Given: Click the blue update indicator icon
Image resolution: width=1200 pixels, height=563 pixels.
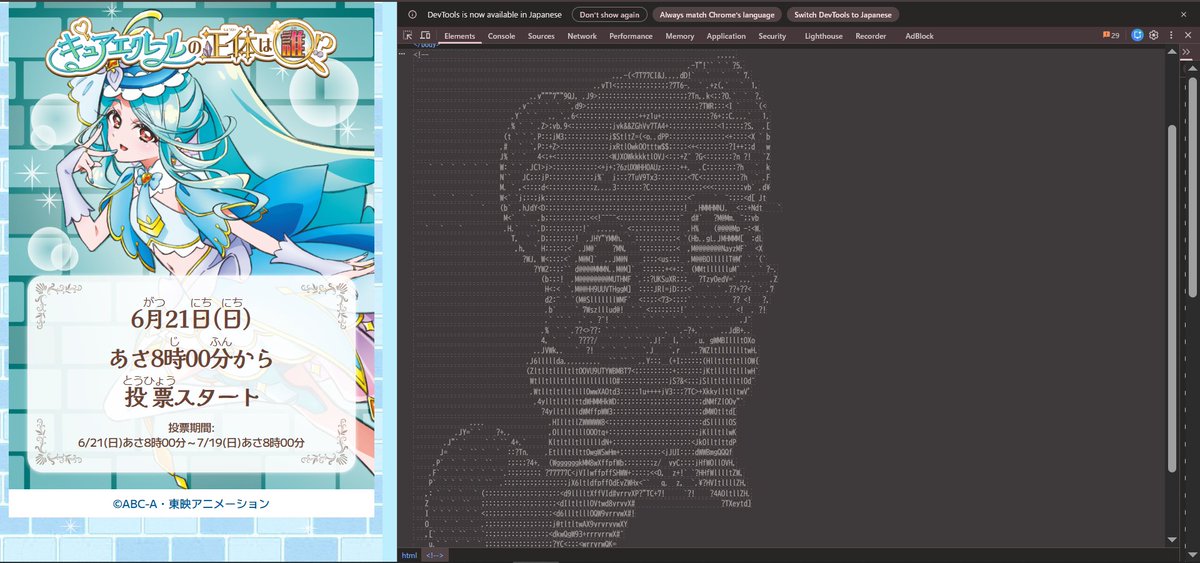Looking at the screenshot, I should (x=1137, y=35).
